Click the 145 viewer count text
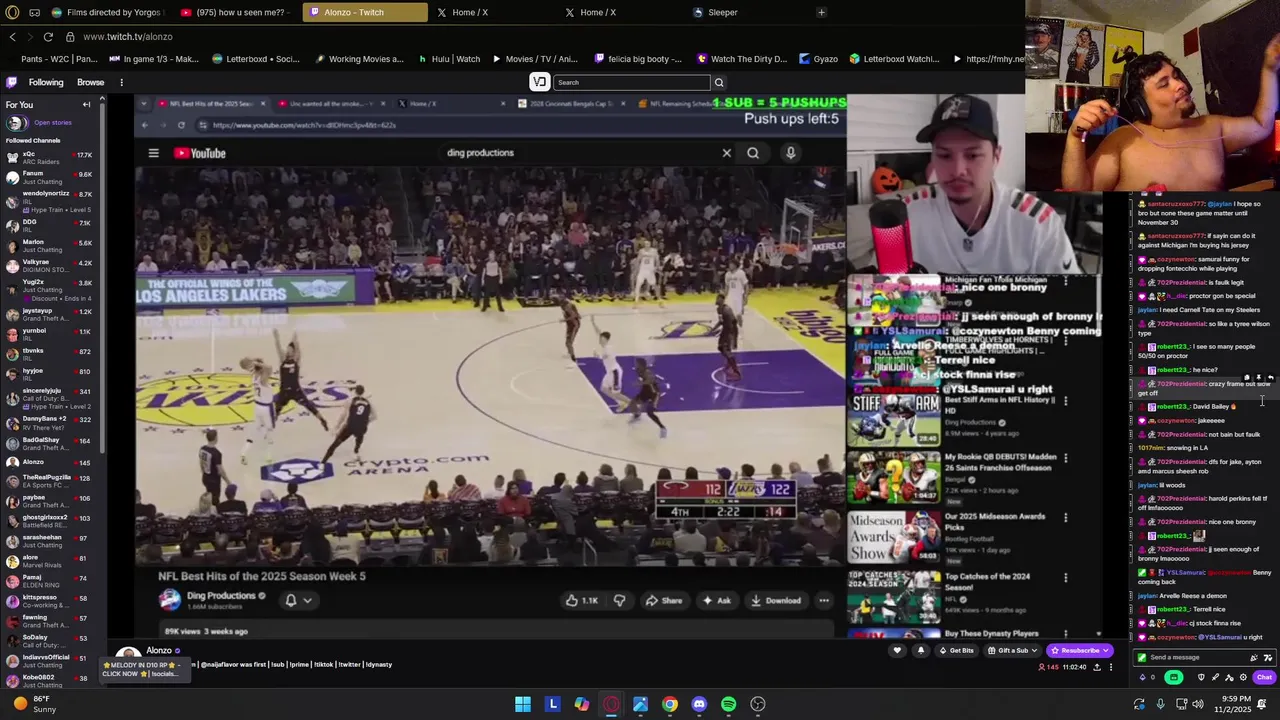 1053,667
